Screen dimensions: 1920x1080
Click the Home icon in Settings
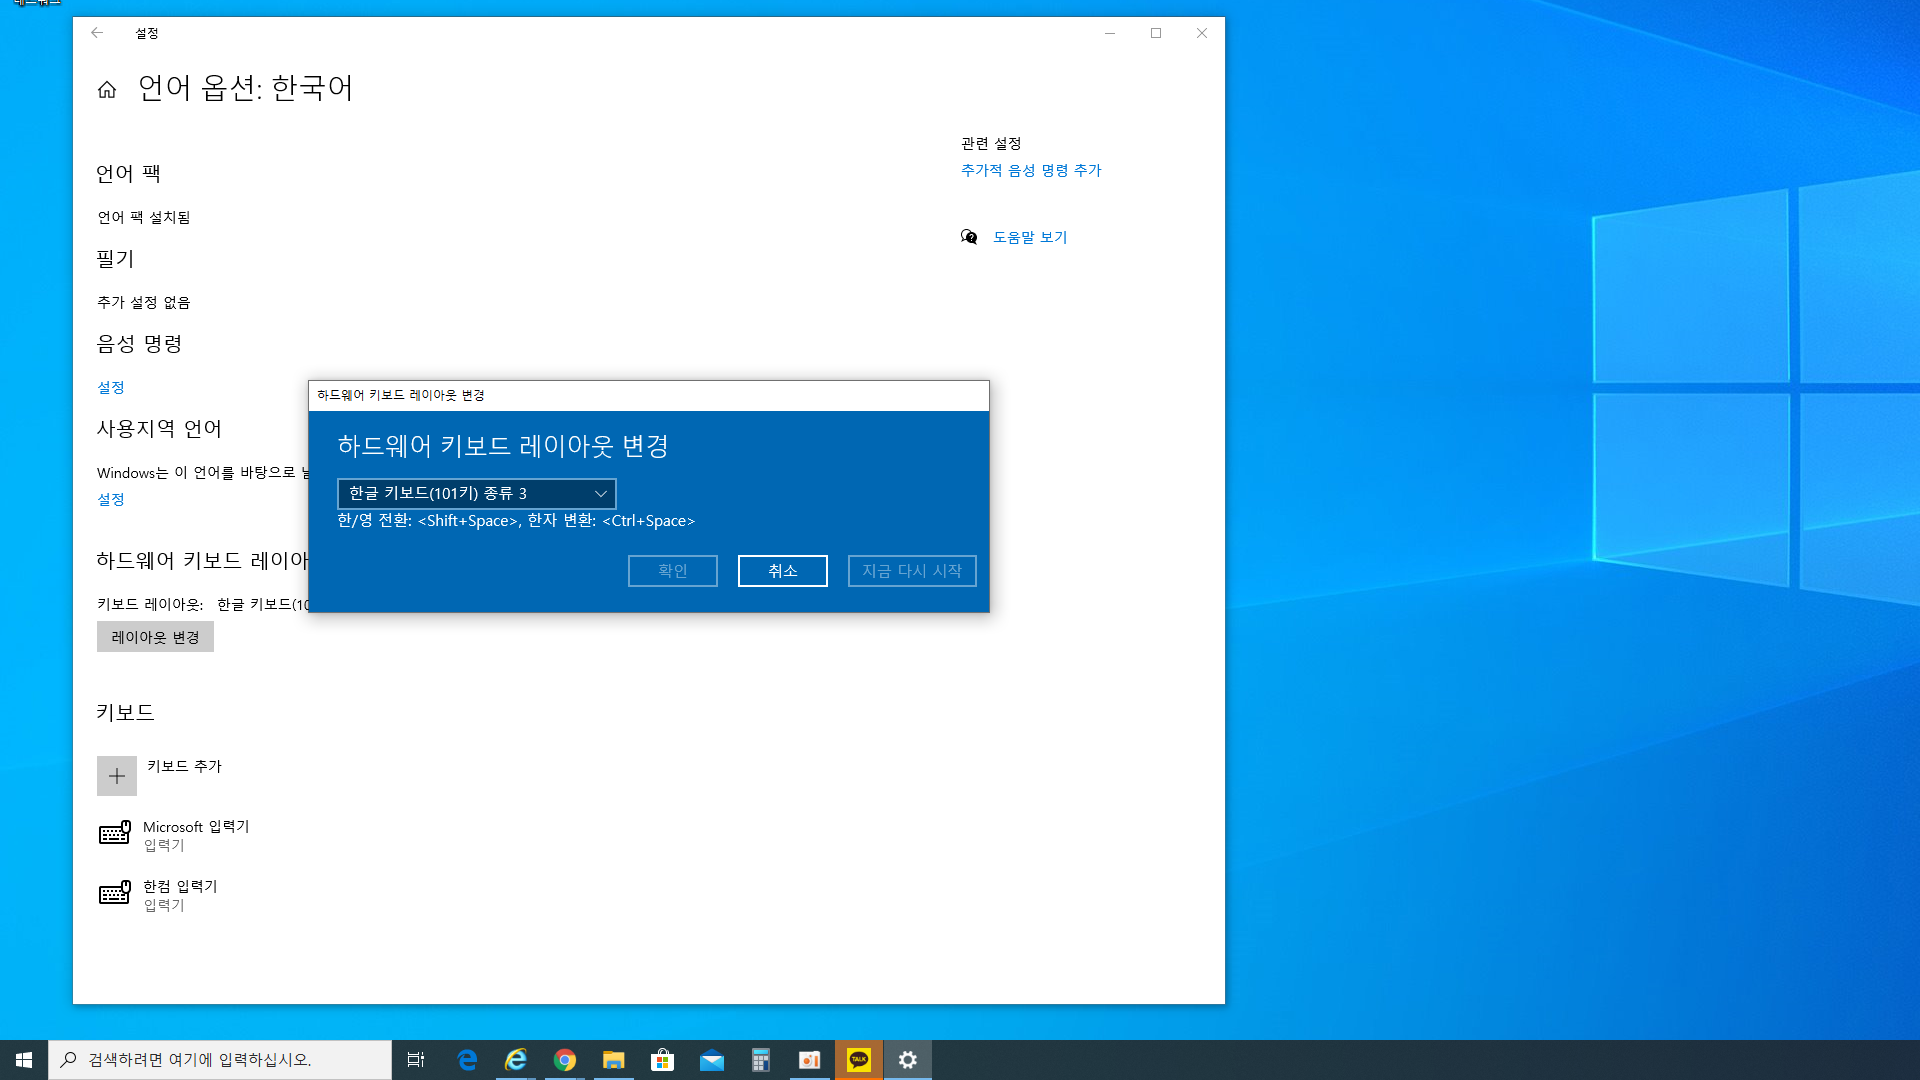(x=107, y=90)
